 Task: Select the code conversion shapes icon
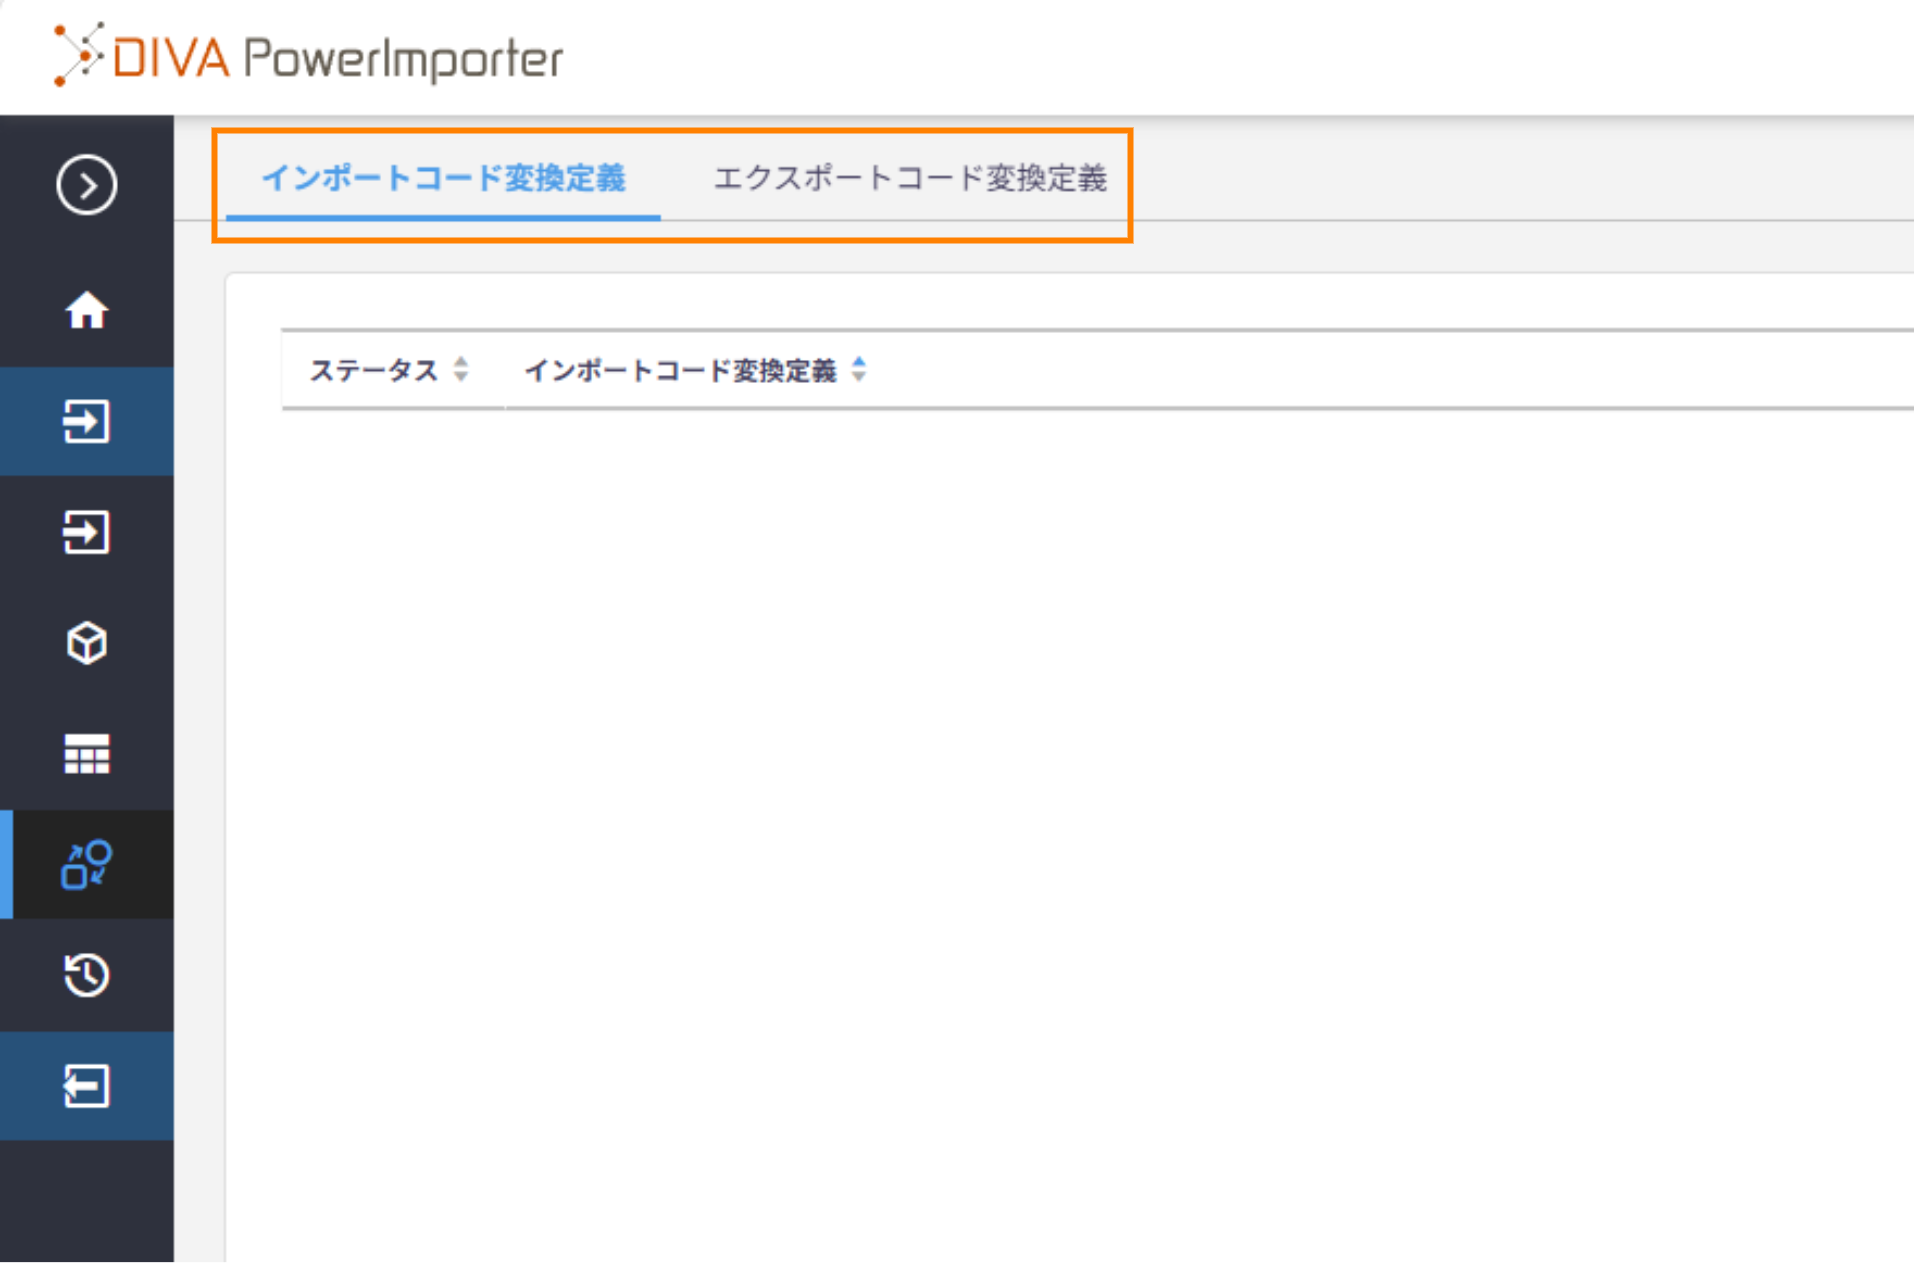pyautogui.click(x=87, y=864)
